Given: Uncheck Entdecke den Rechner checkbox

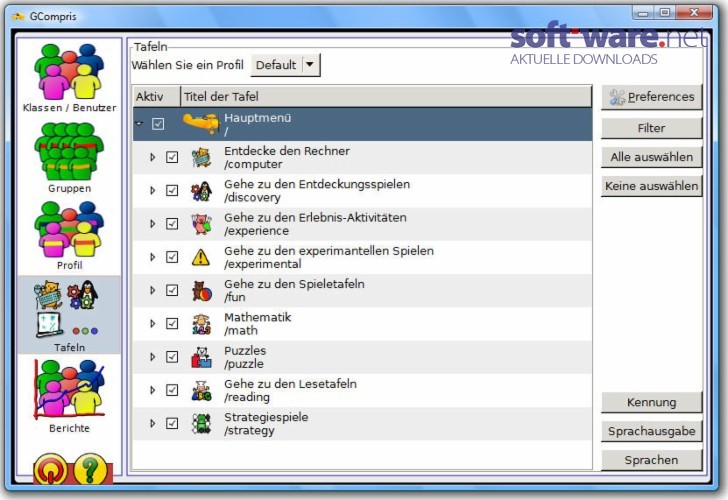Looking at the screenshot, I should (172, 157).
